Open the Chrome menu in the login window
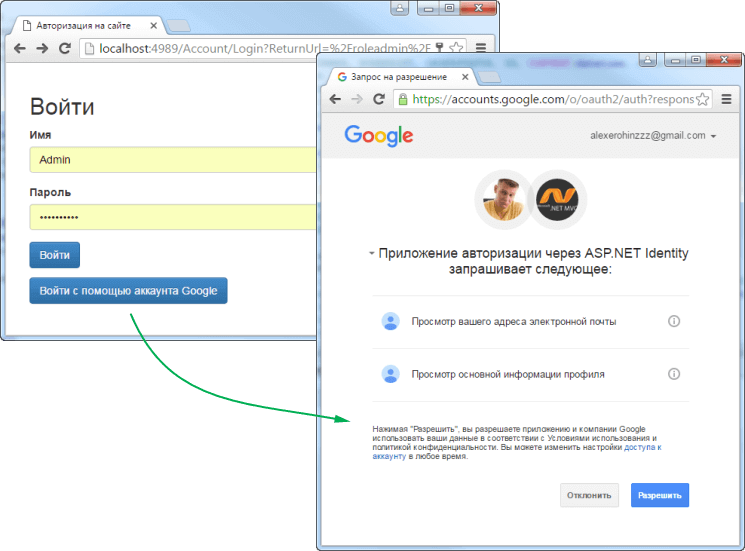 481,48
